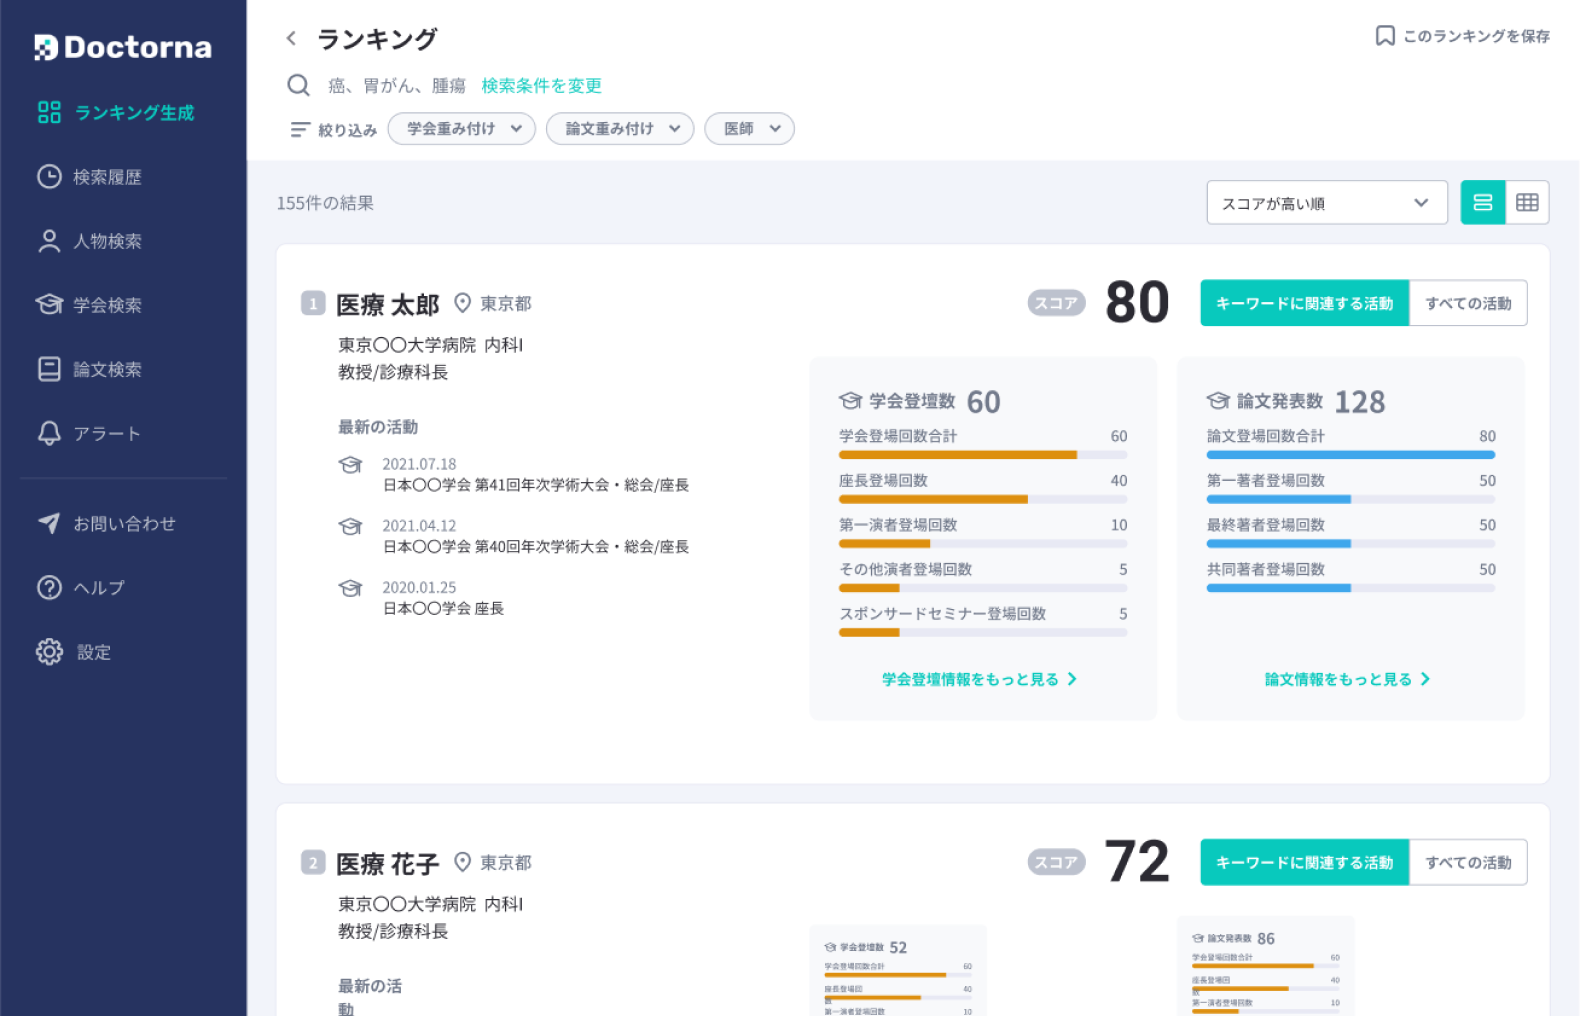Open the スコアが高い順 sort dropdown
The width and height of the screenshot is (1580, 1016).
[1327, 203]
